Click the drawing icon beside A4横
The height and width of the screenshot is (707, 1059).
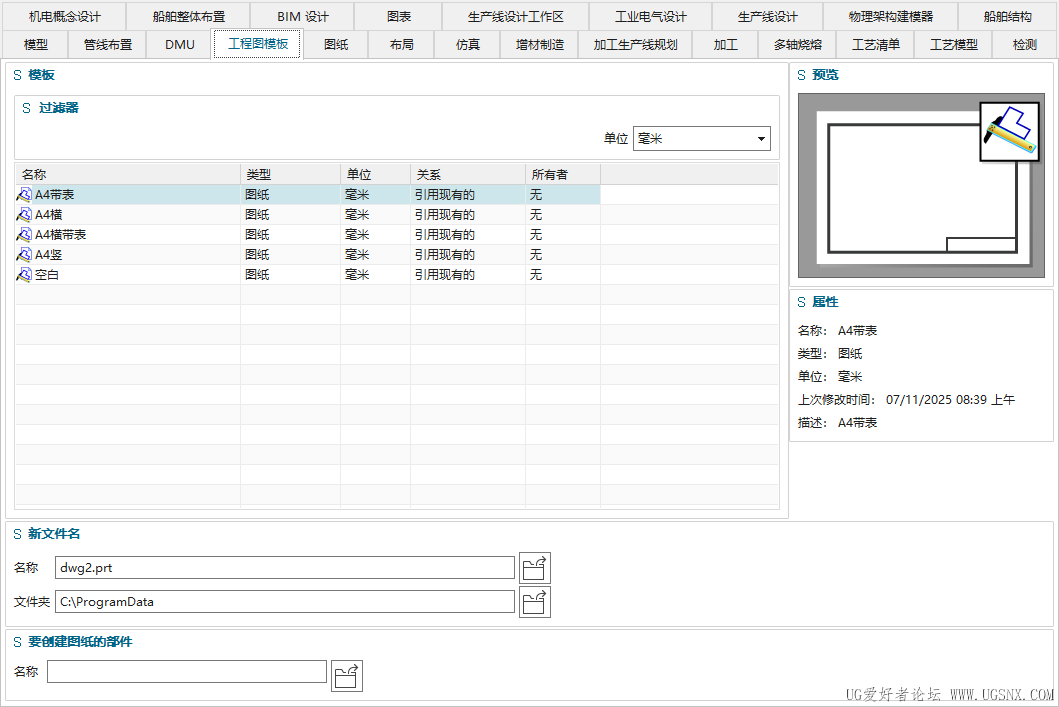tap(24, 215)
